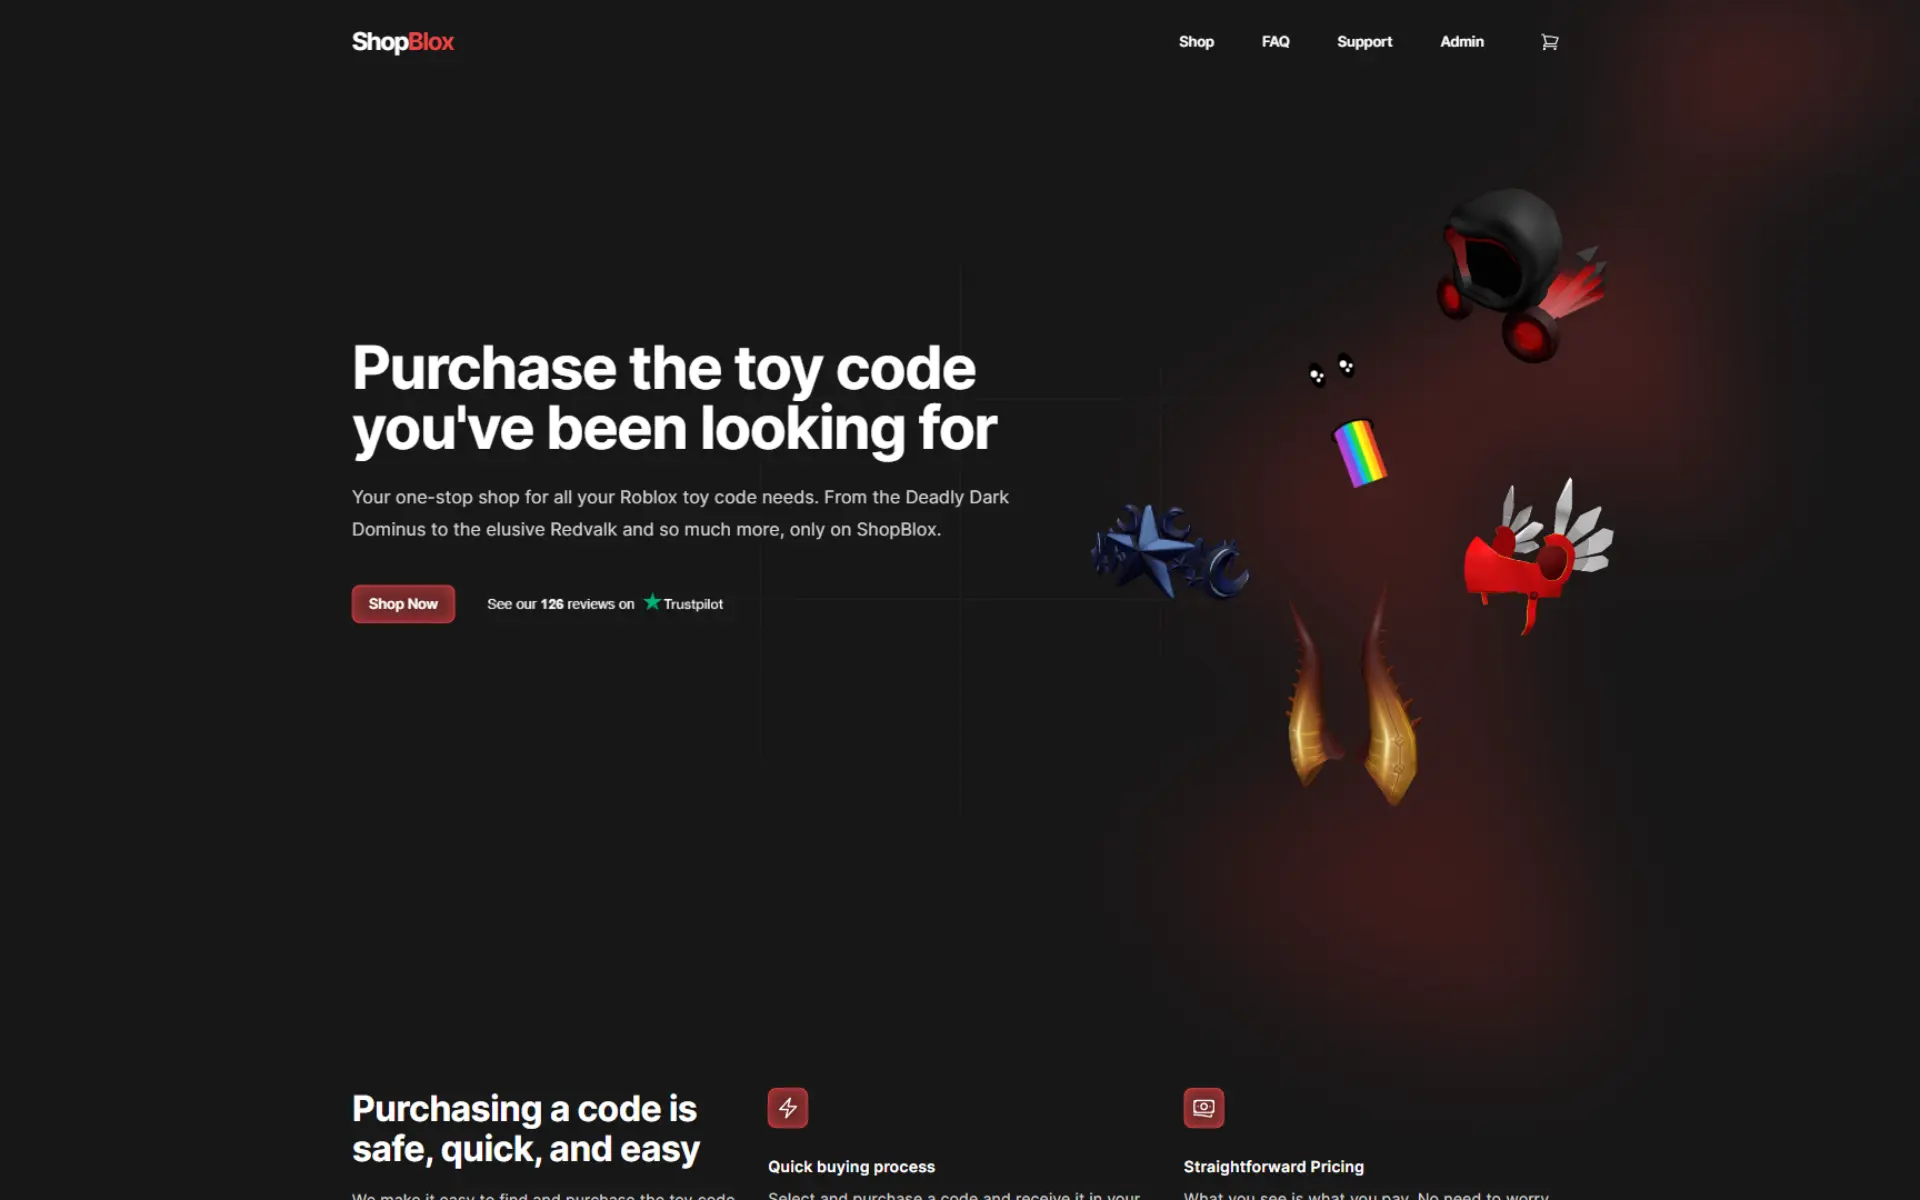Click the green Trustpilot star icon
Viewport: 1920px width, 1200px height.
coord(652,602)
